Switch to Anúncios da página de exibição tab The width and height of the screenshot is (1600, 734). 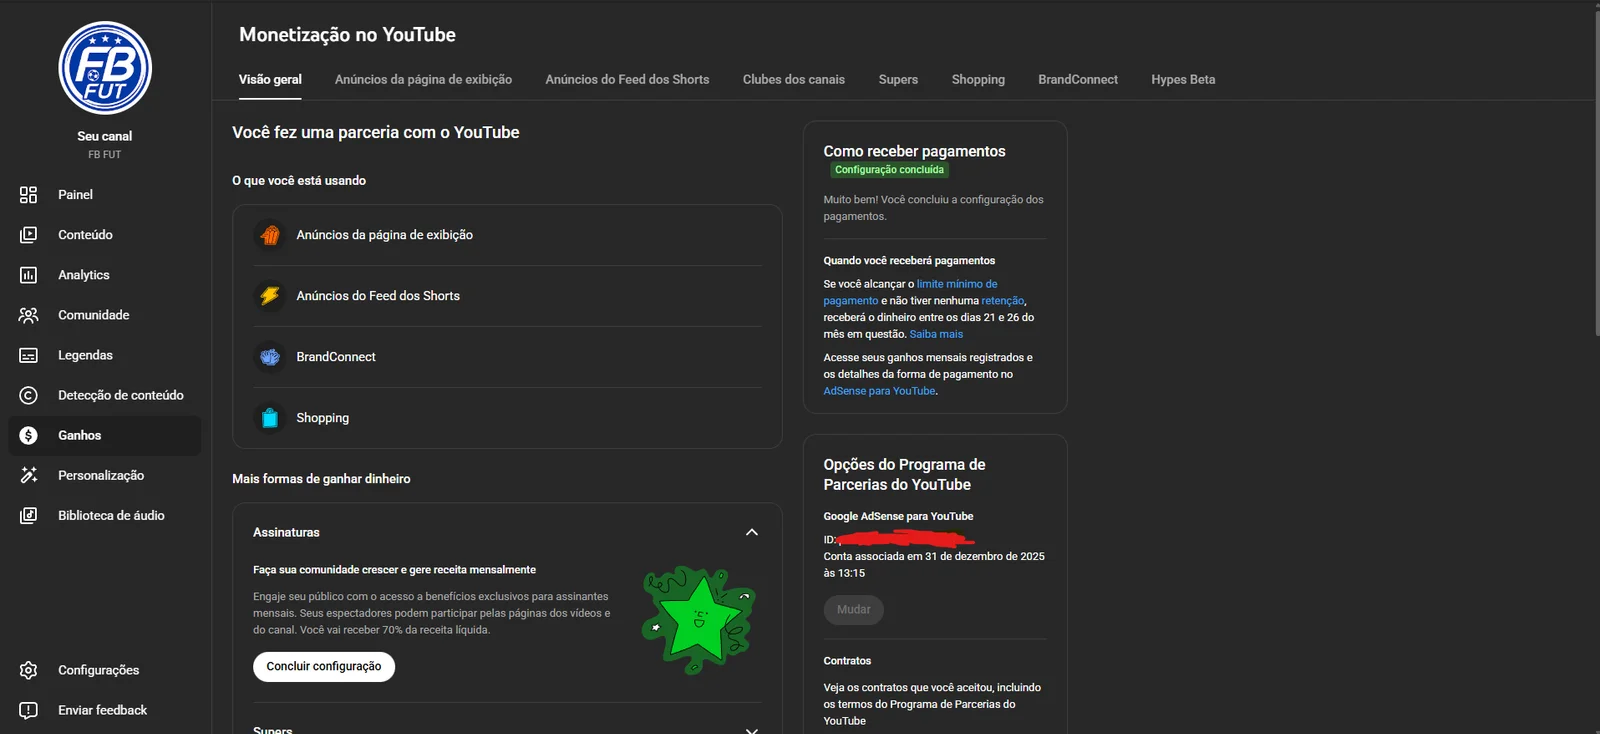[x=423, y=80]
